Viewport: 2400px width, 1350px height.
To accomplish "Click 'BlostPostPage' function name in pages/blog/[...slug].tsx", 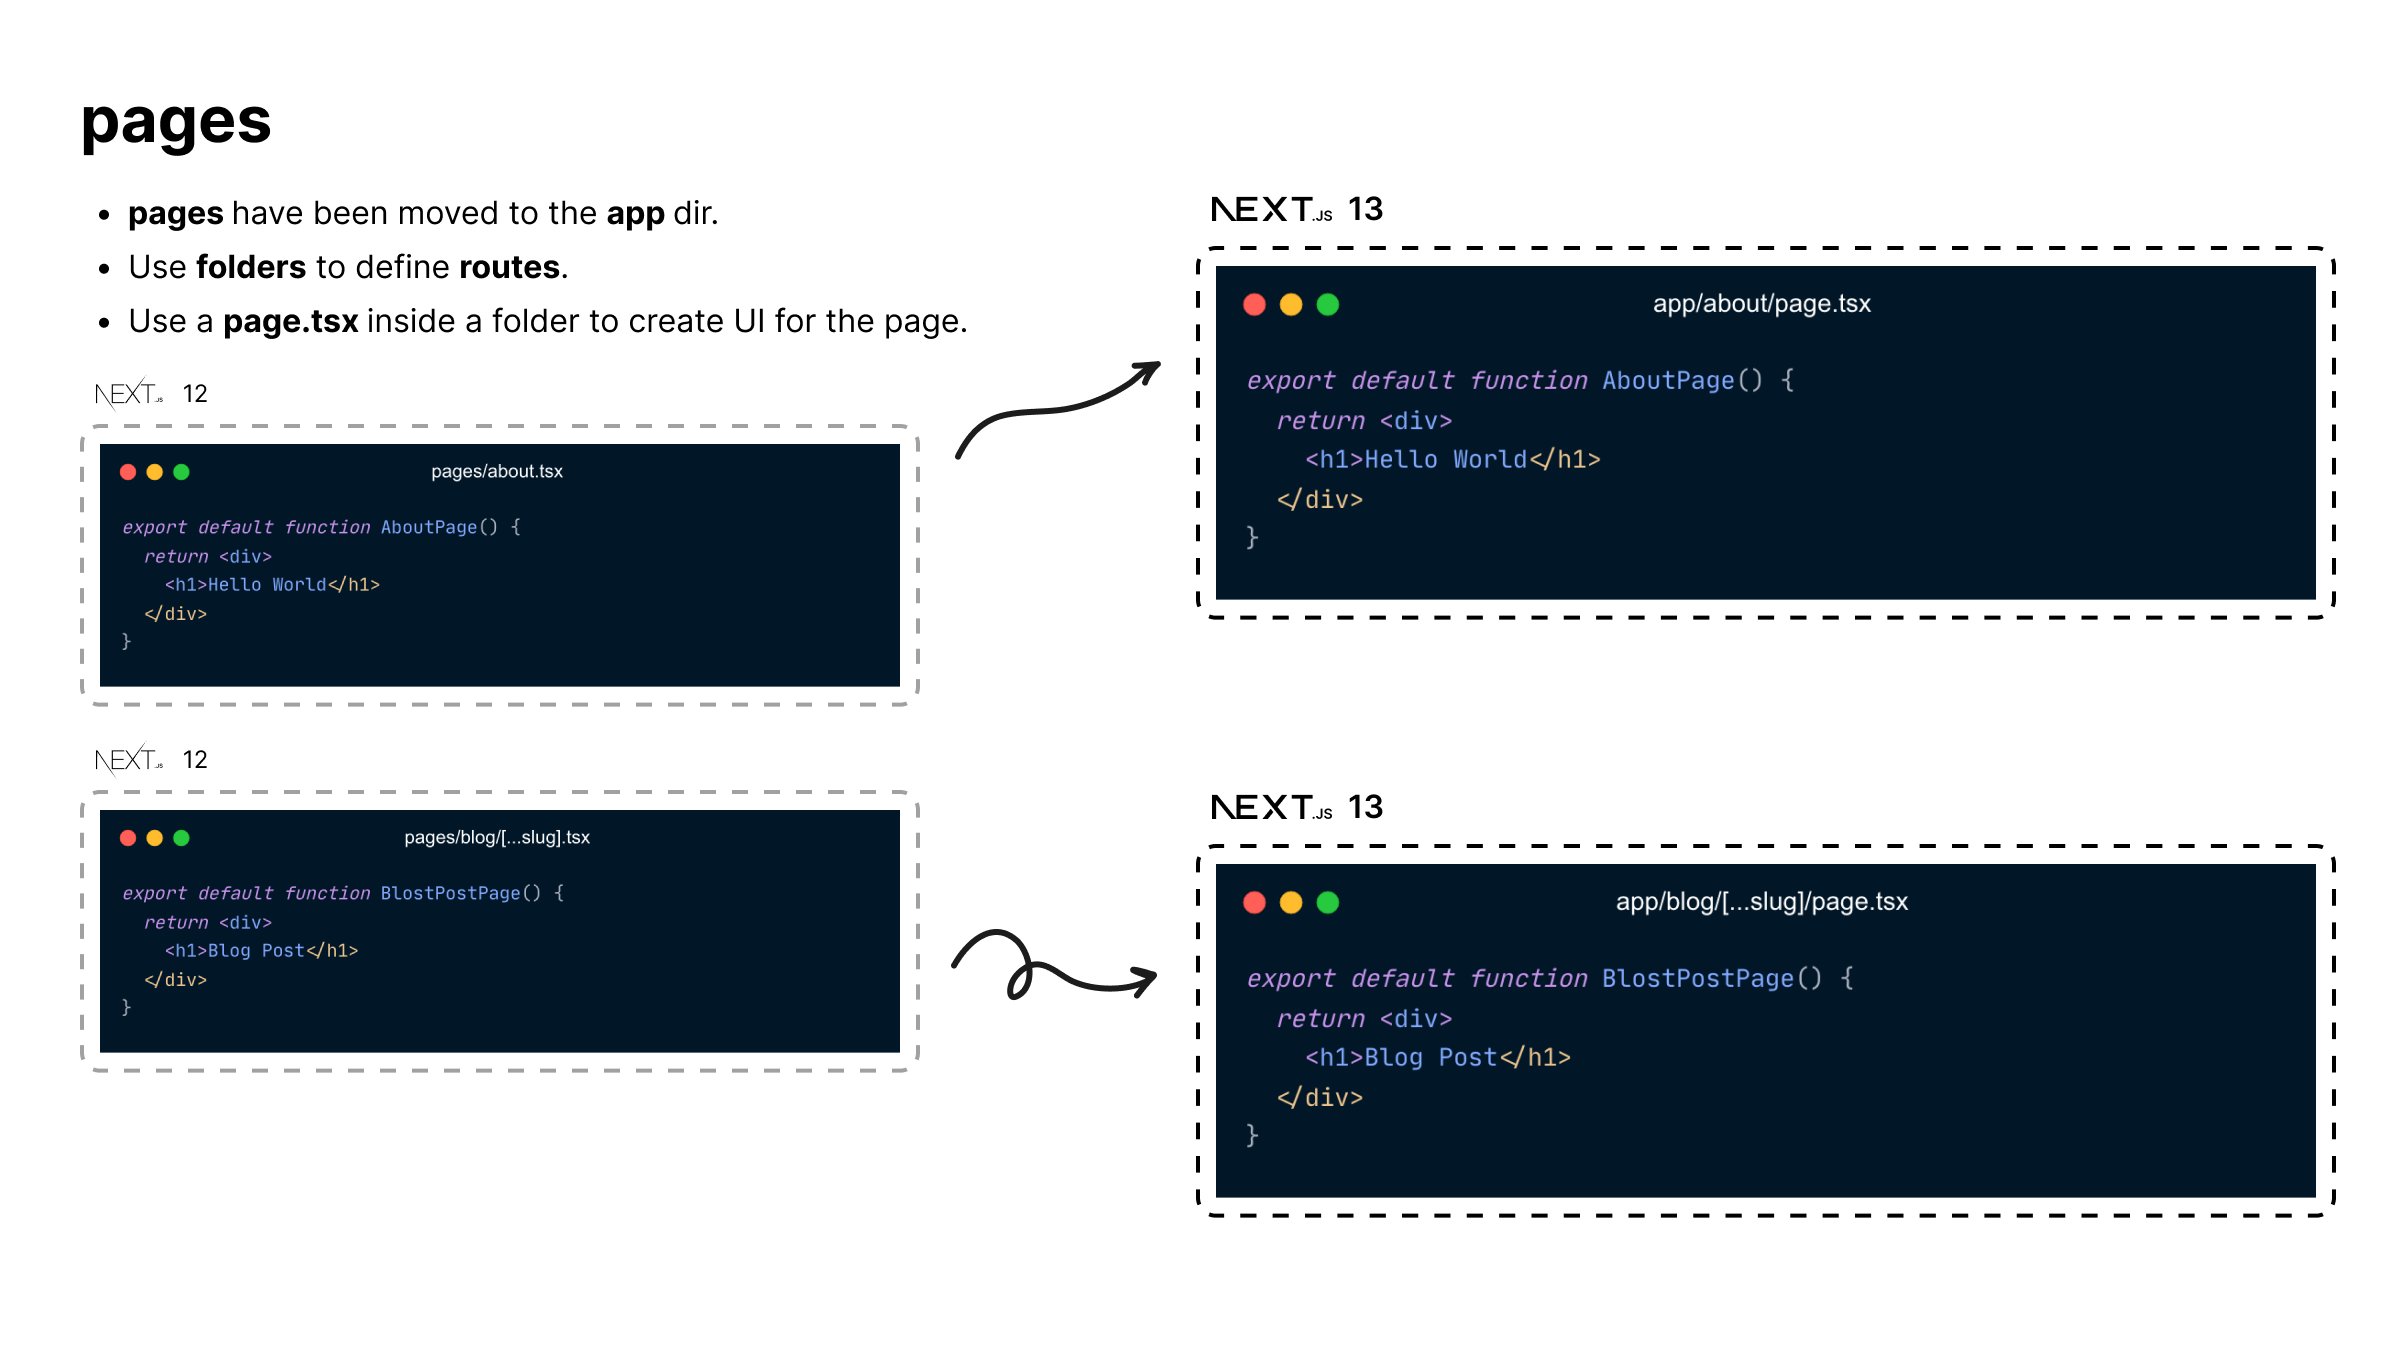I will click(x=450, y=893).
